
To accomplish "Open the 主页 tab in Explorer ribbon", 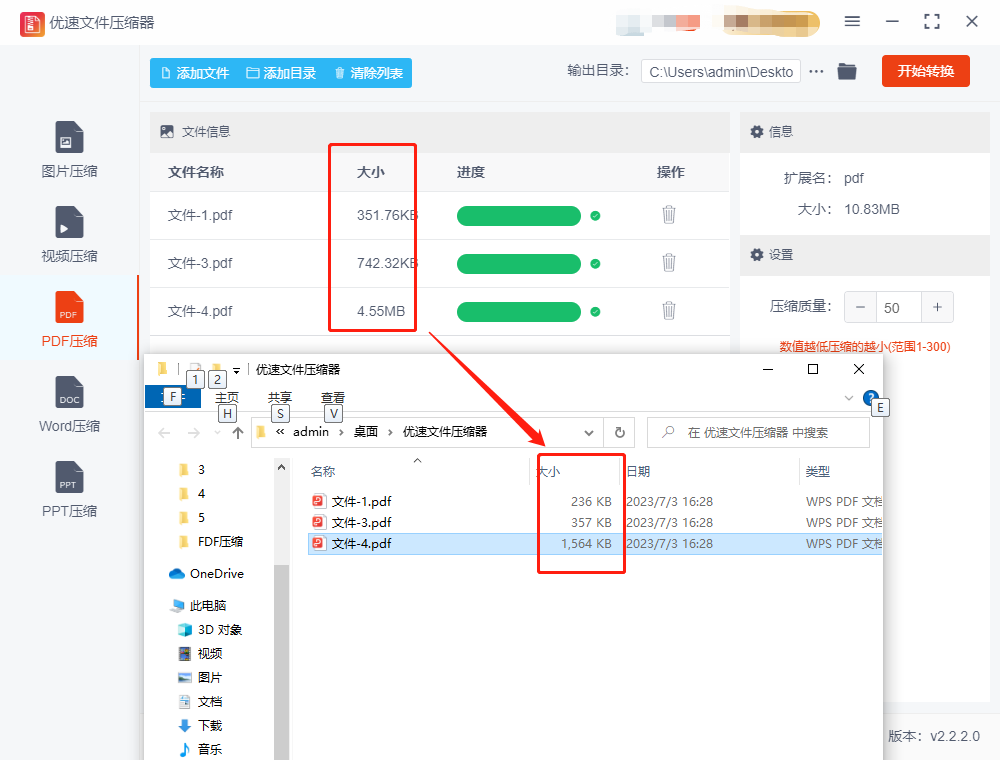I will 226,397.
